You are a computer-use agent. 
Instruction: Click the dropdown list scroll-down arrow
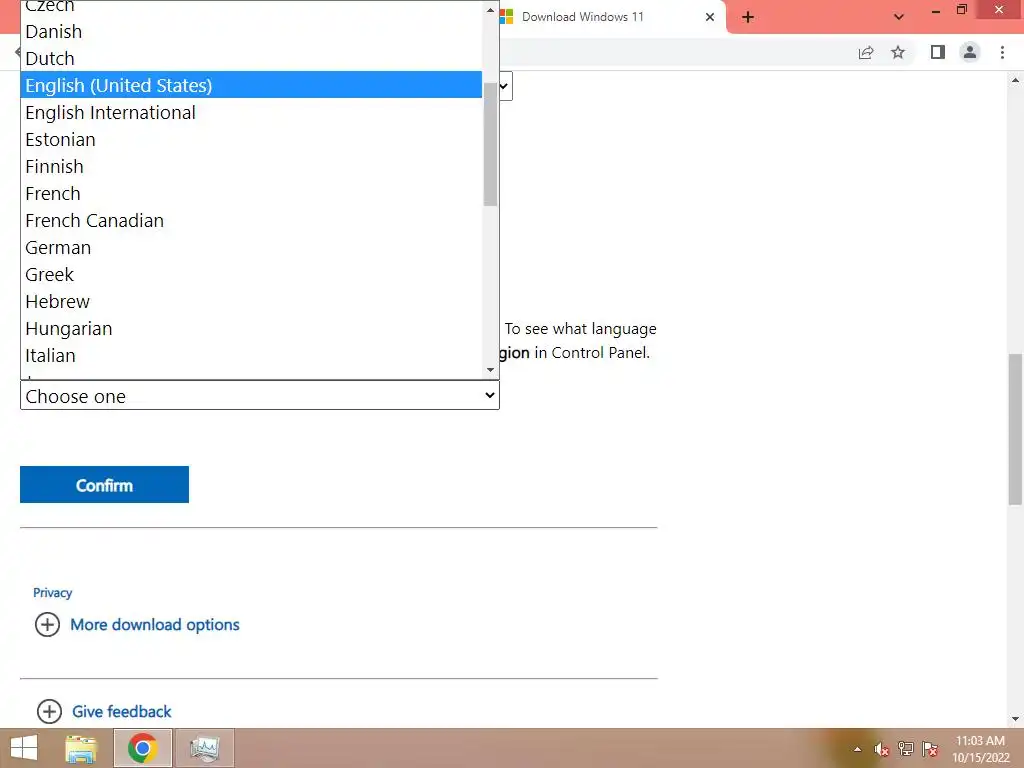pos(490,370)
